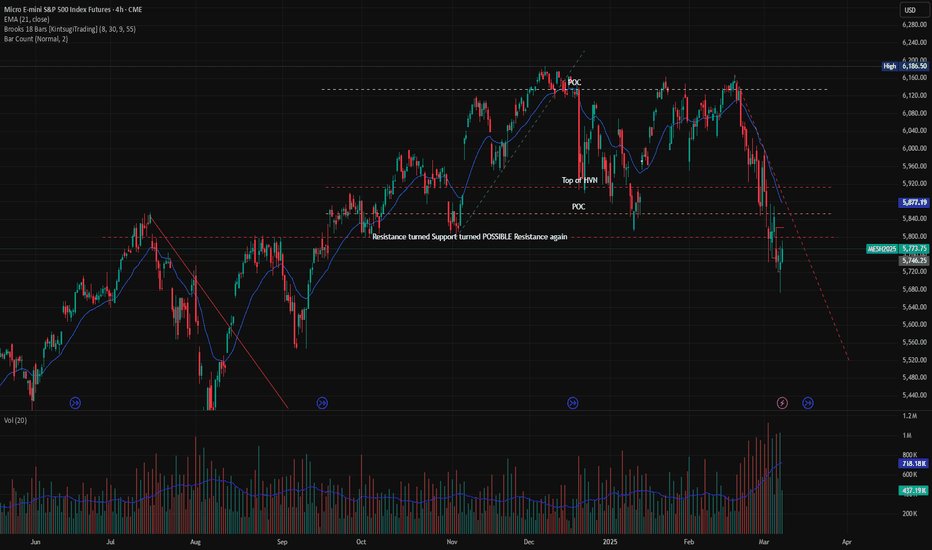Viewport: 932px width, 550px height.
Task: Click the 5,440.00 price scale label
Action: 914,395
